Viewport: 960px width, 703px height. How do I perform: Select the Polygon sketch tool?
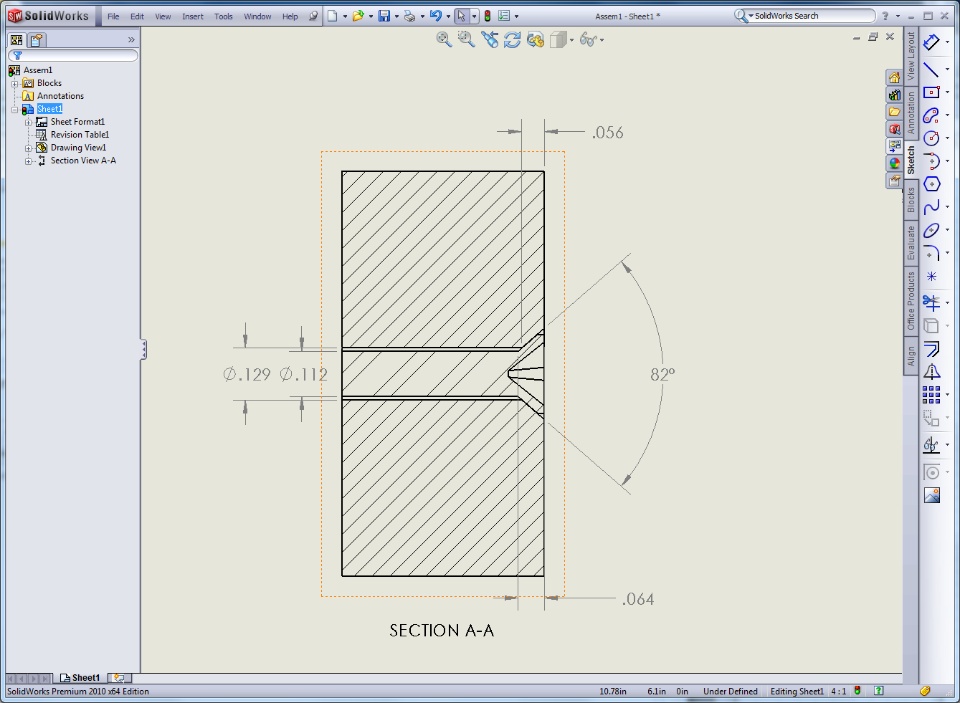tap(931, 184)
